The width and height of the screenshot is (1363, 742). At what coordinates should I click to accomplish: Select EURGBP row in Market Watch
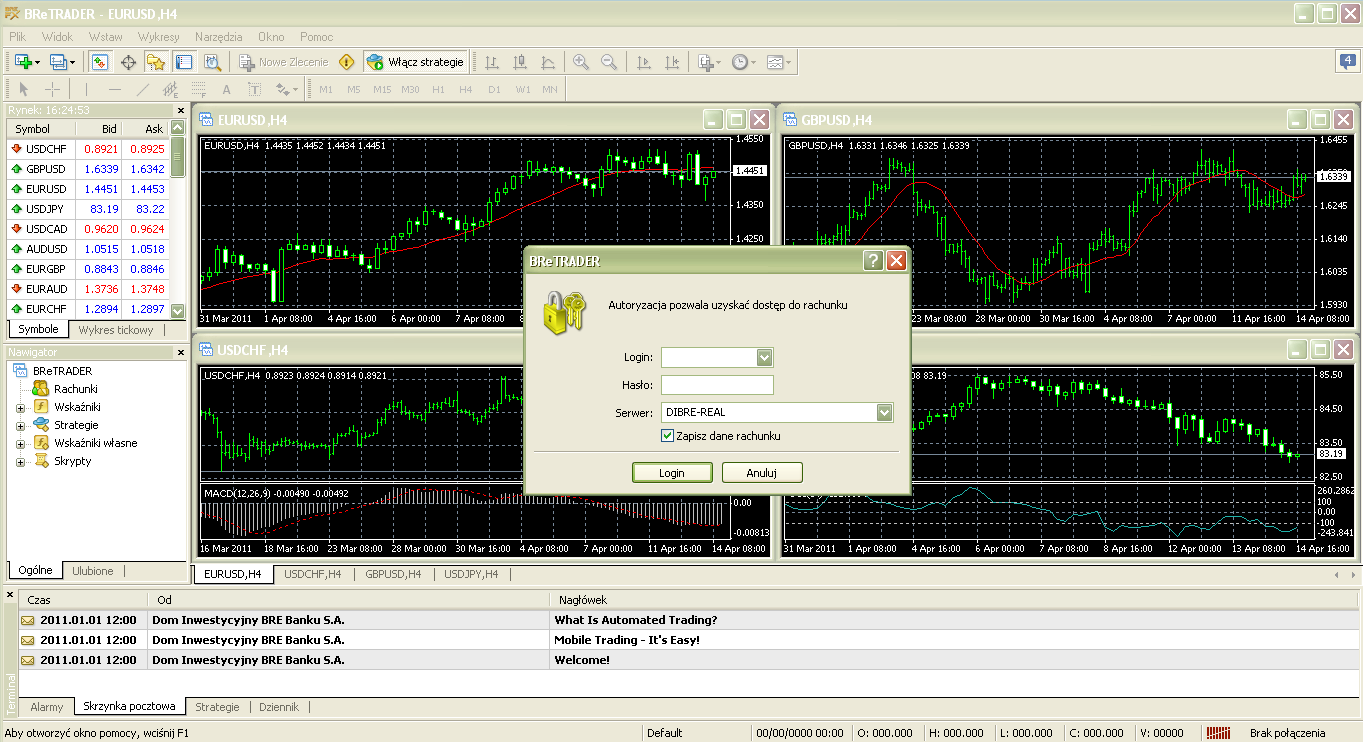88,268
